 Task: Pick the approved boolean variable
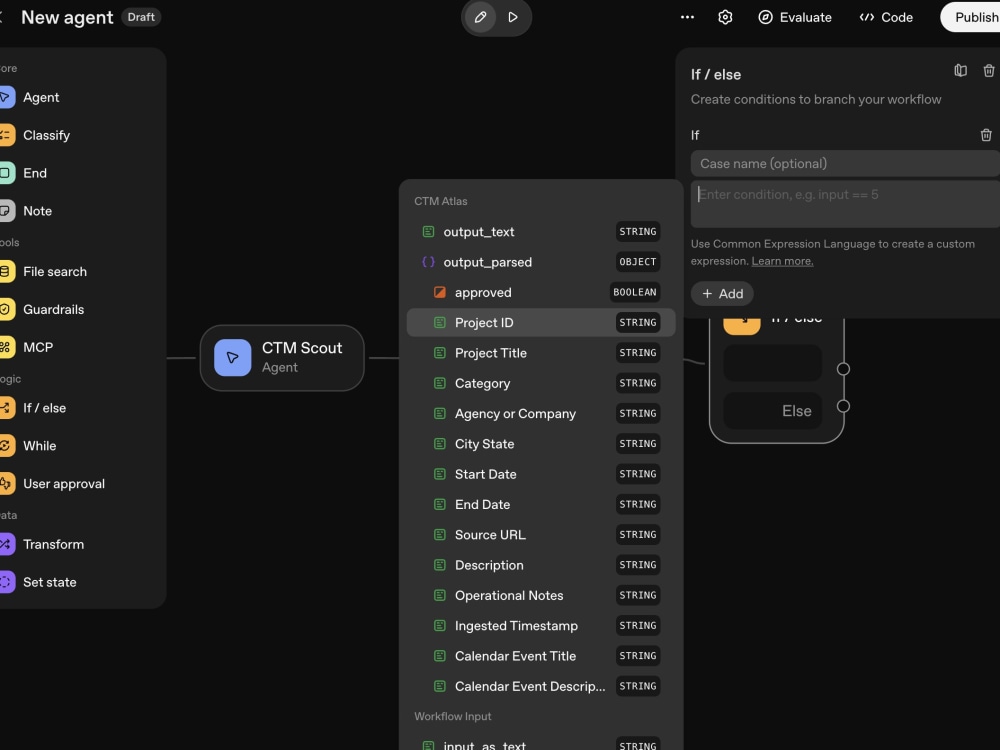[x=541, y=292]
